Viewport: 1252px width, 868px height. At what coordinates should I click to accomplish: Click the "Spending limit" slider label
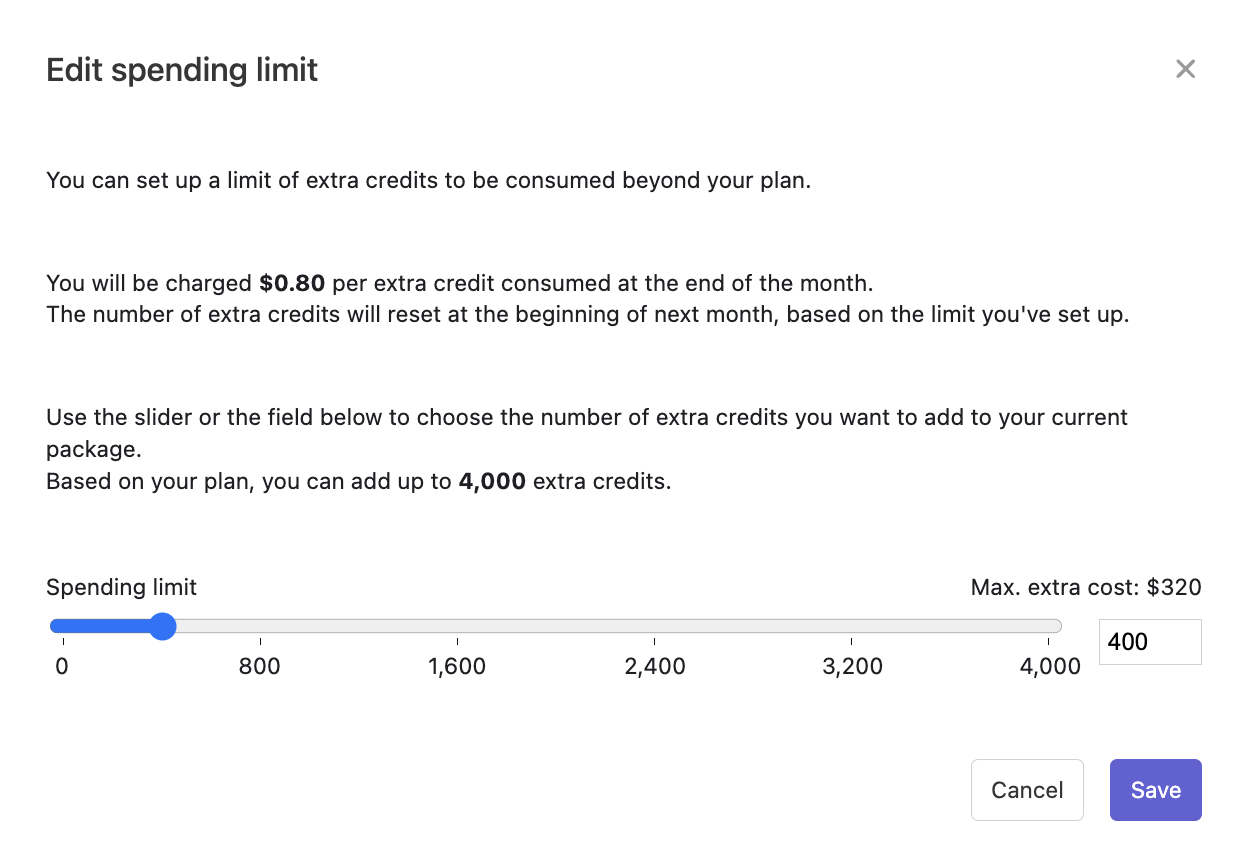click(x=121, y=587)
